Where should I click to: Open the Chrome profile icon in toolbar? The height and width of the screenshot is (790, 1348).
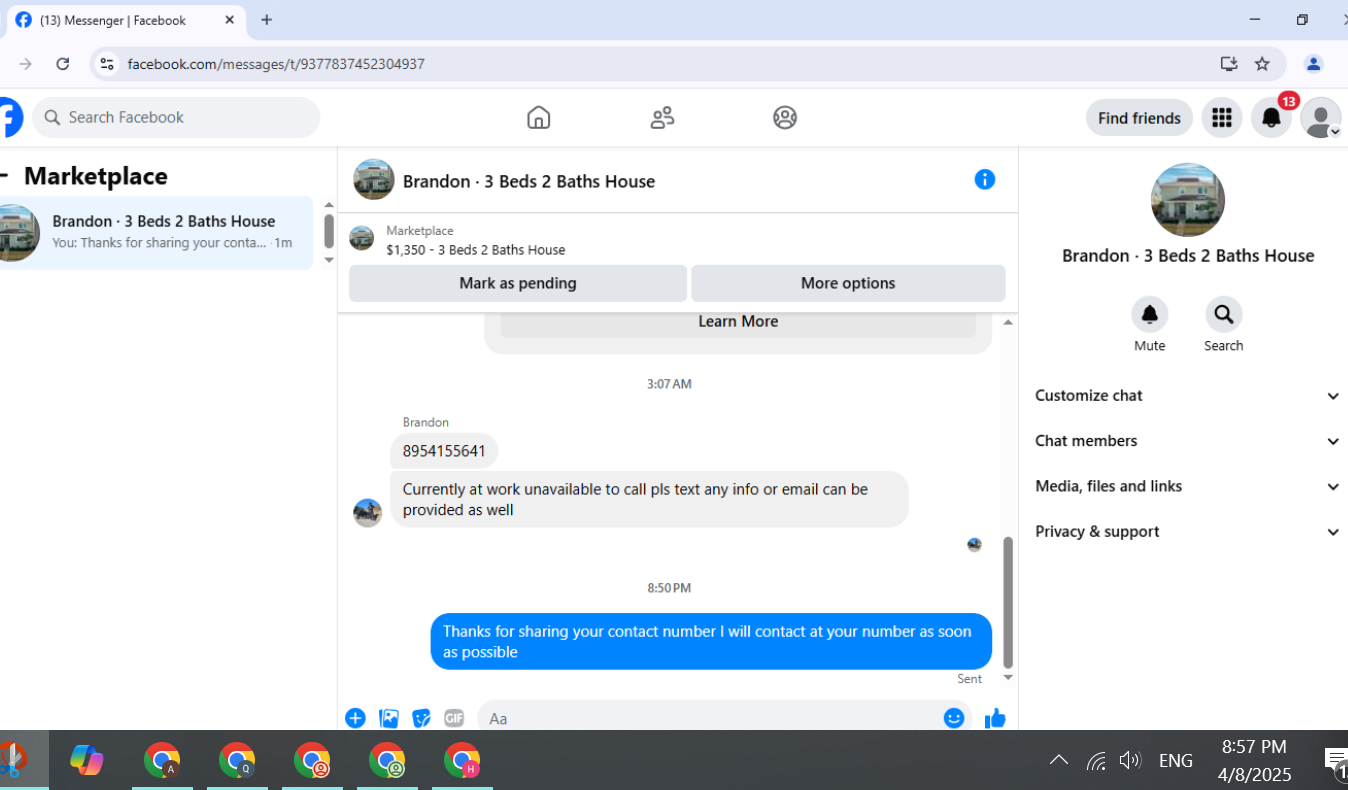pyautogui.click(x=1314, y=64)
